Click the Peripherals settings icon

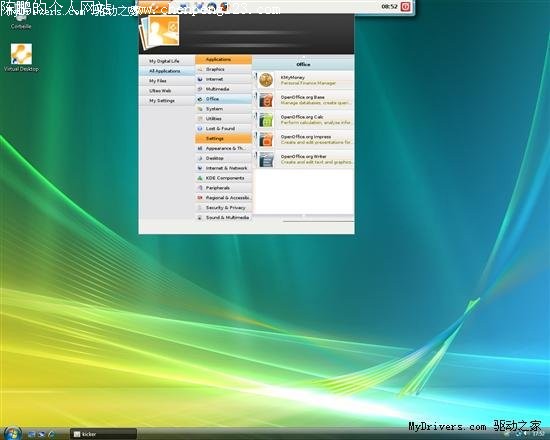(x=200, y=188)
